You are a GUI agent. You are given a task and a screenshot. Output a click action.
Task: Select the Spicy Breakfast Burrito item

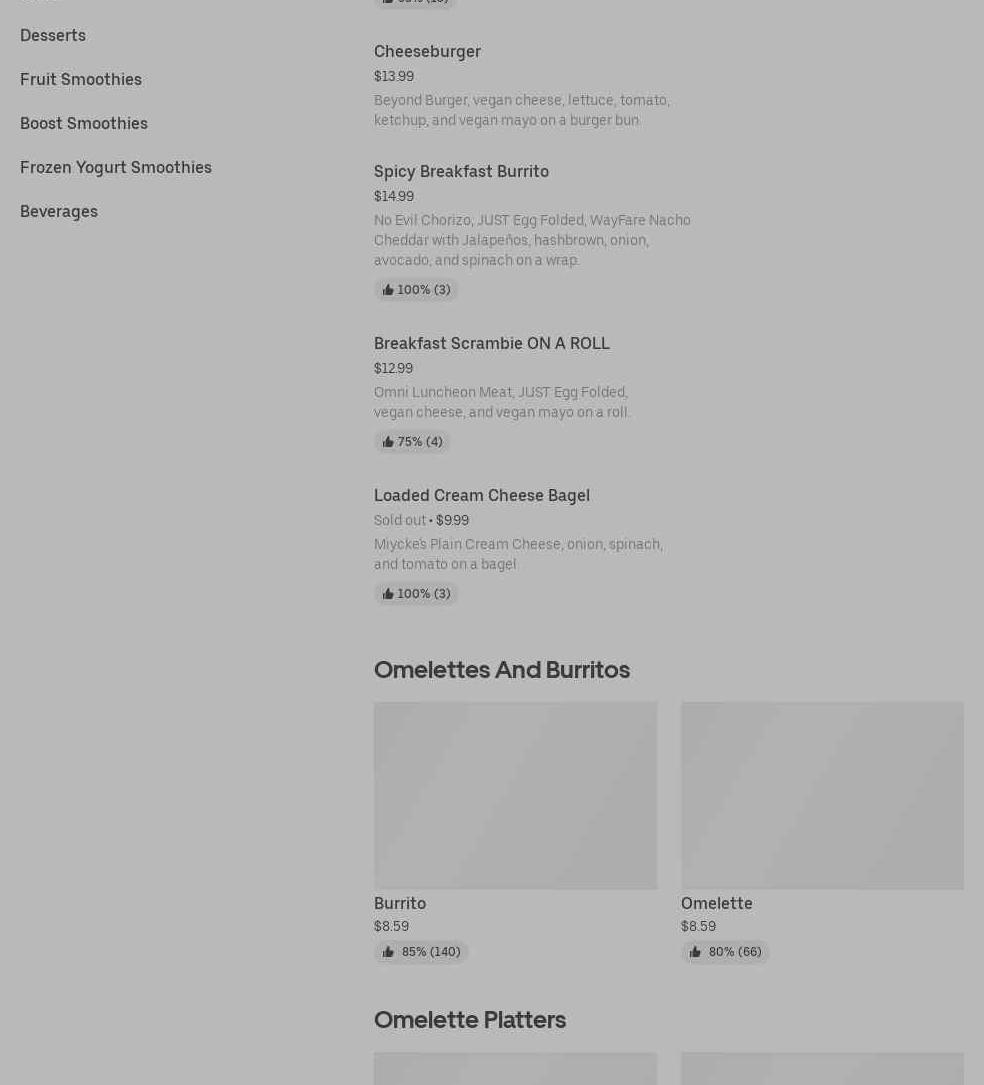tap(461, 171)
